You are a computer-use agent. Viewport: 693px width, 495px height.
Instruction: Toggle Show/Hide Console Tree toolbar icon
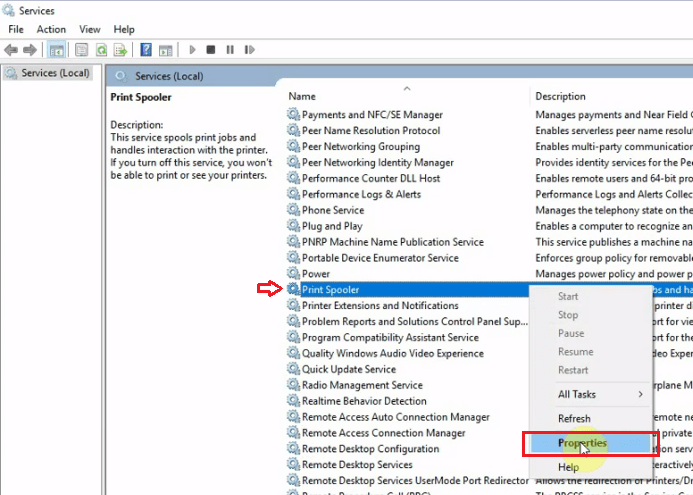[57, 50]
